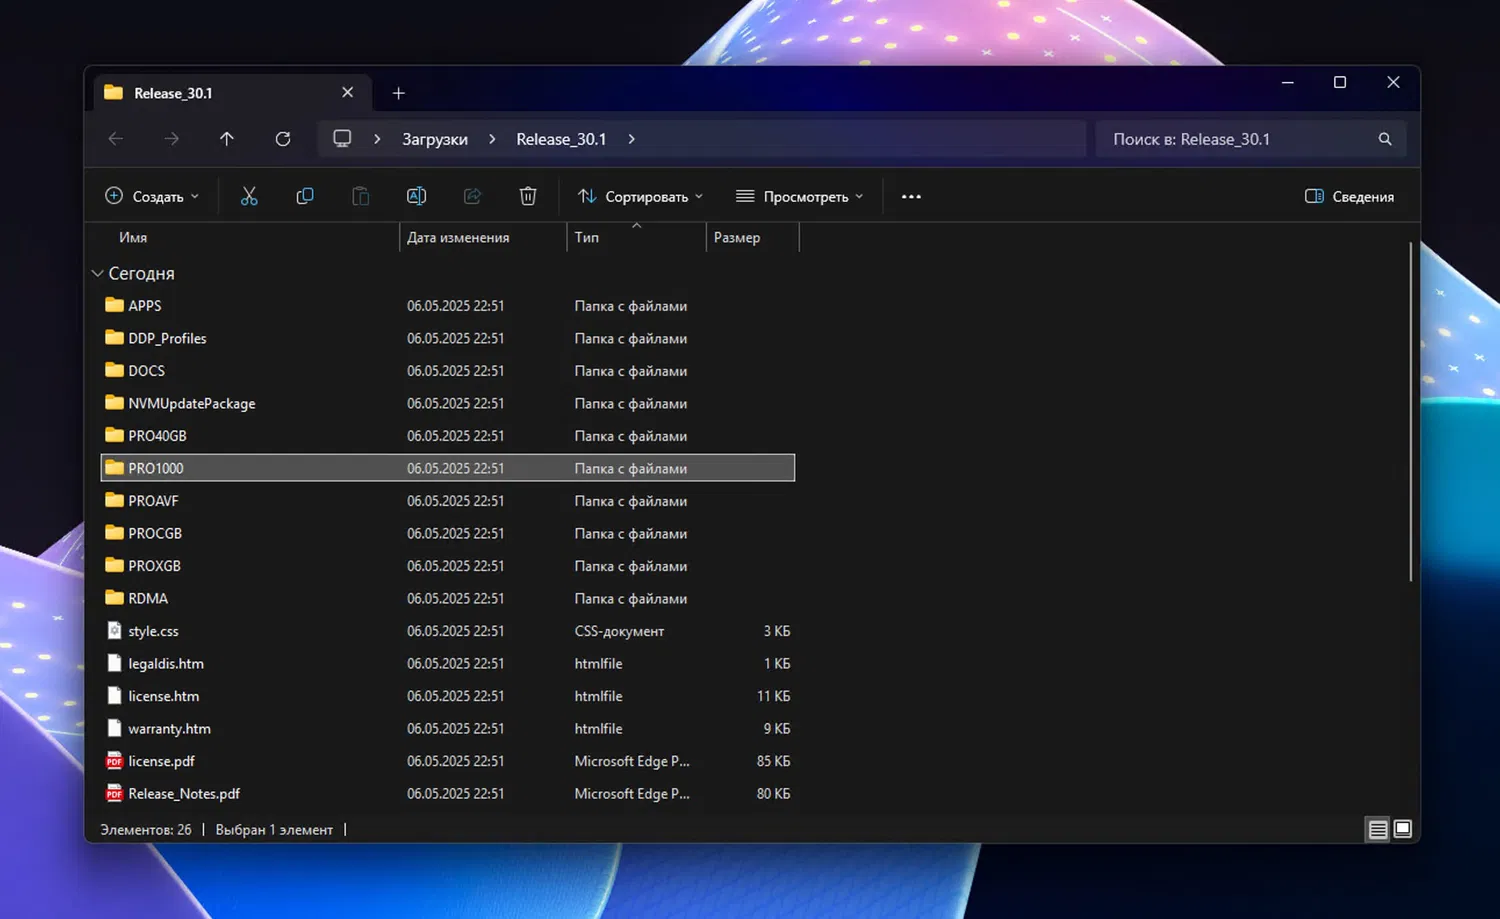The image size is (1500, 919).
Task: Collapse the Сегодня group
Action: pyautogui.click(x=98, y=273)
